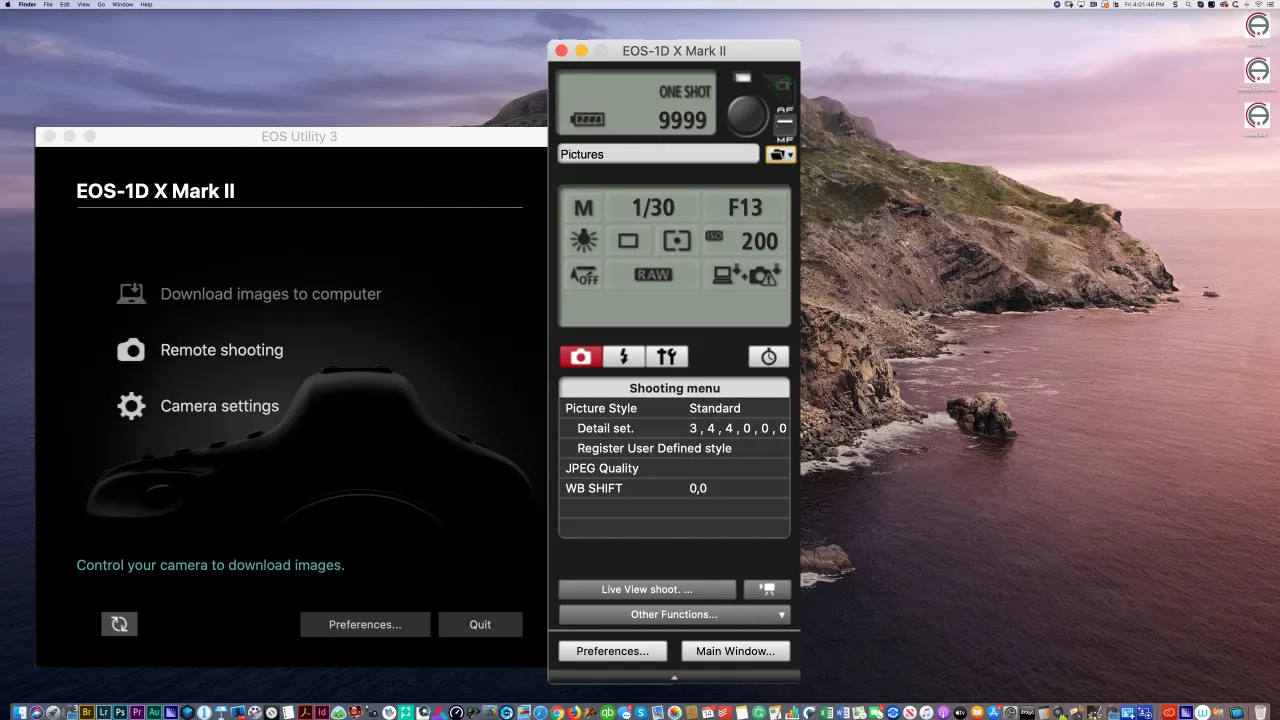Launch Photoshop from the Dock
Image resolution: width=1280 pixels, height=720 pixels.
click(121, 713)
